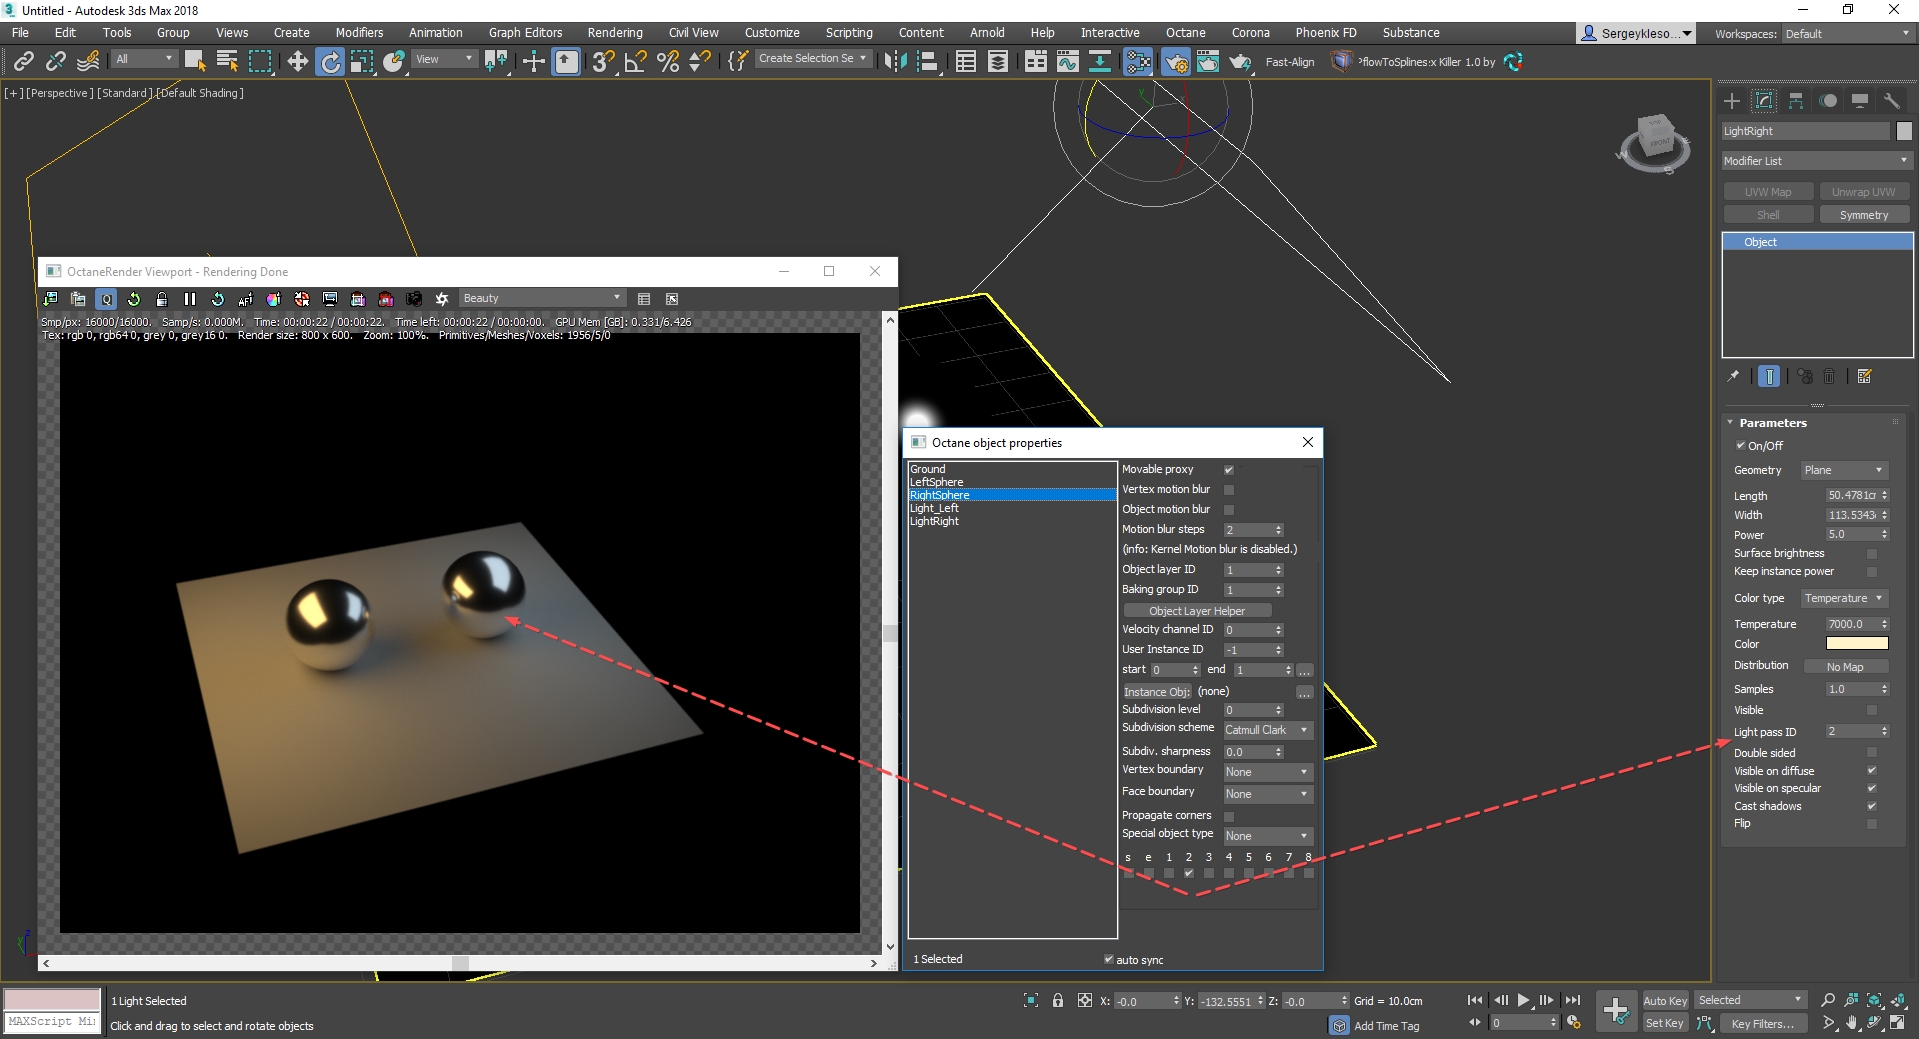Open the Customize menu
This screenshot has height=1039, width=1919.
click(x=772, y=33)
